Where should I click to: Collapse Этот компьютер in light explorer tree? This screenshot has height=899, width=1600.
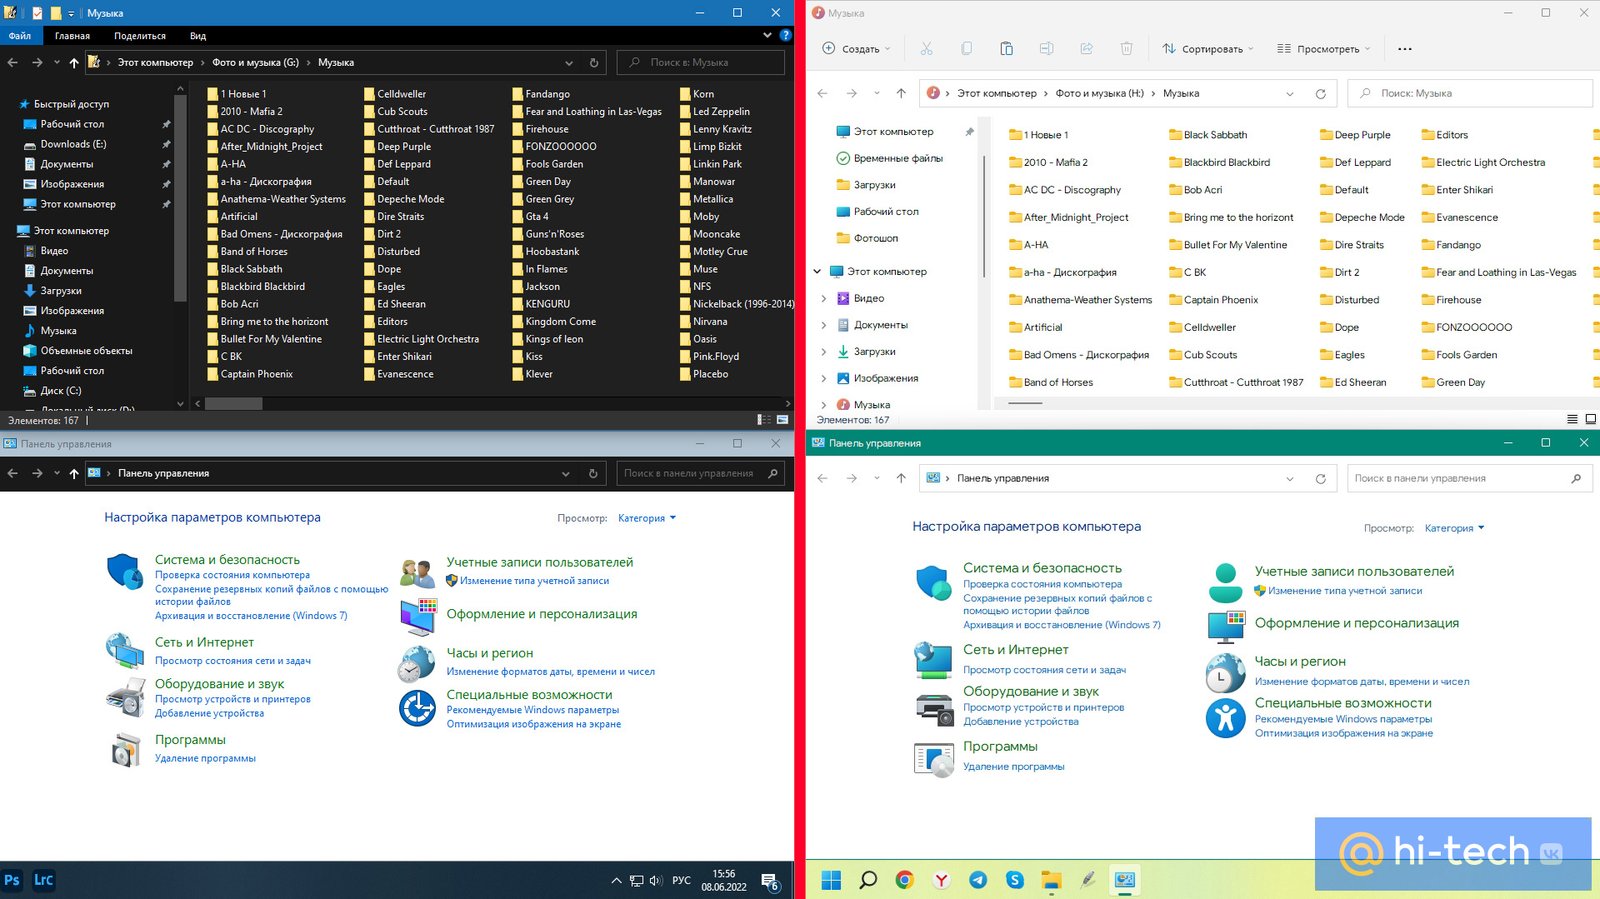pyautogui.click(x=817, y=271)
